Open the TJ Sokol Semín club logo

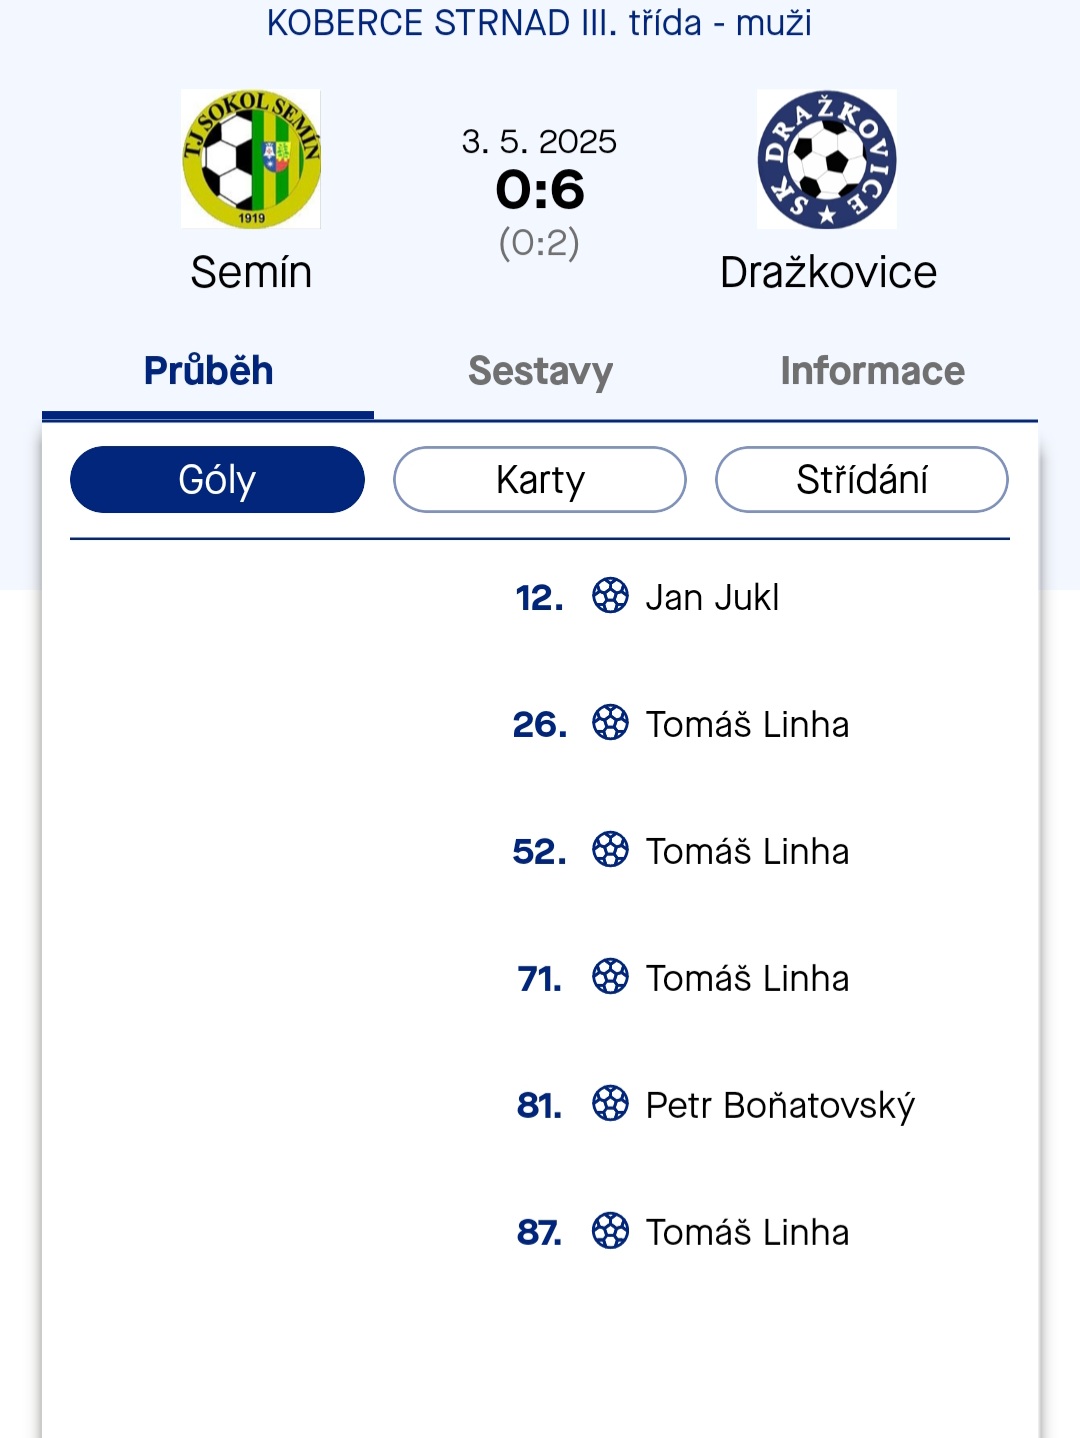251,159
